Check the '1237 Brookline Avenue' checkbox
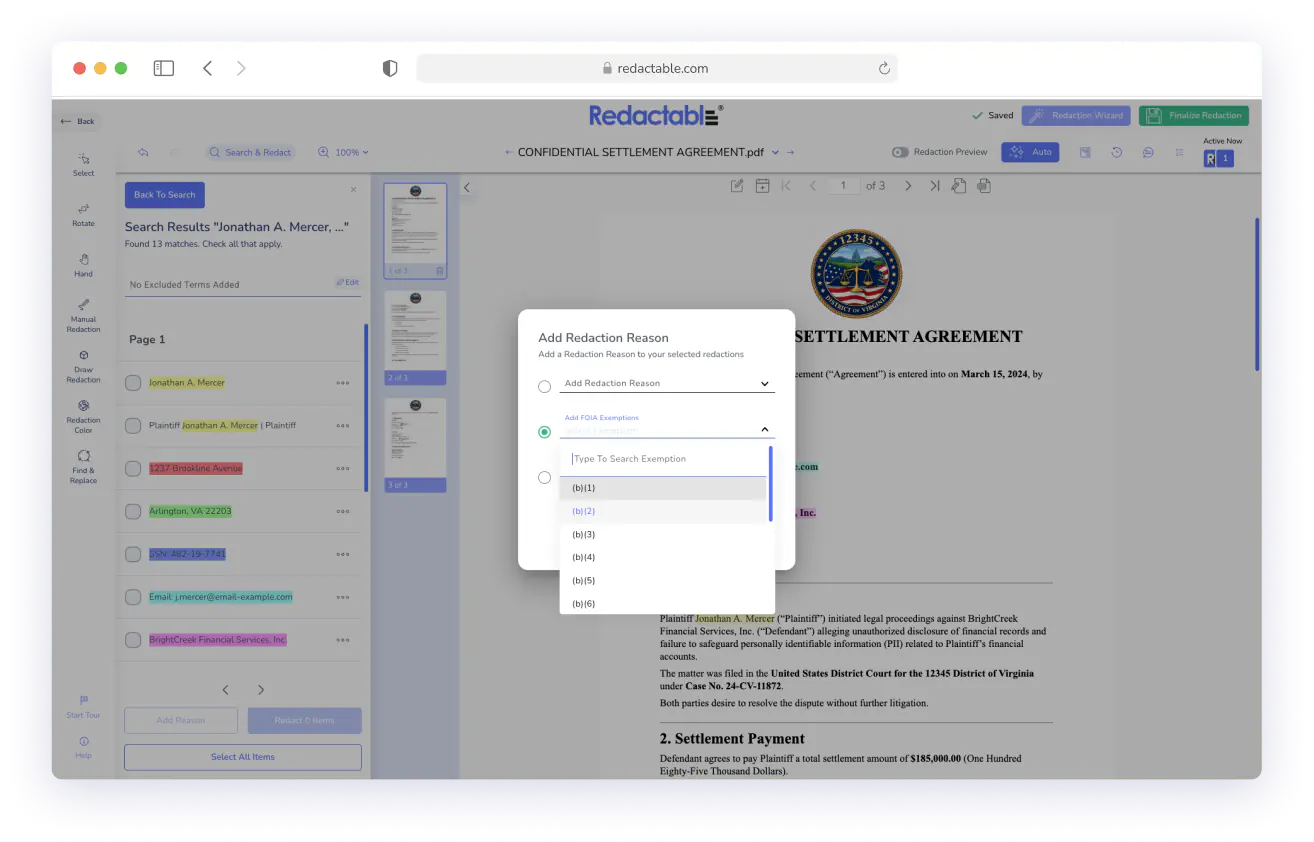The image size is (1314, 842). tap(133, 468)
